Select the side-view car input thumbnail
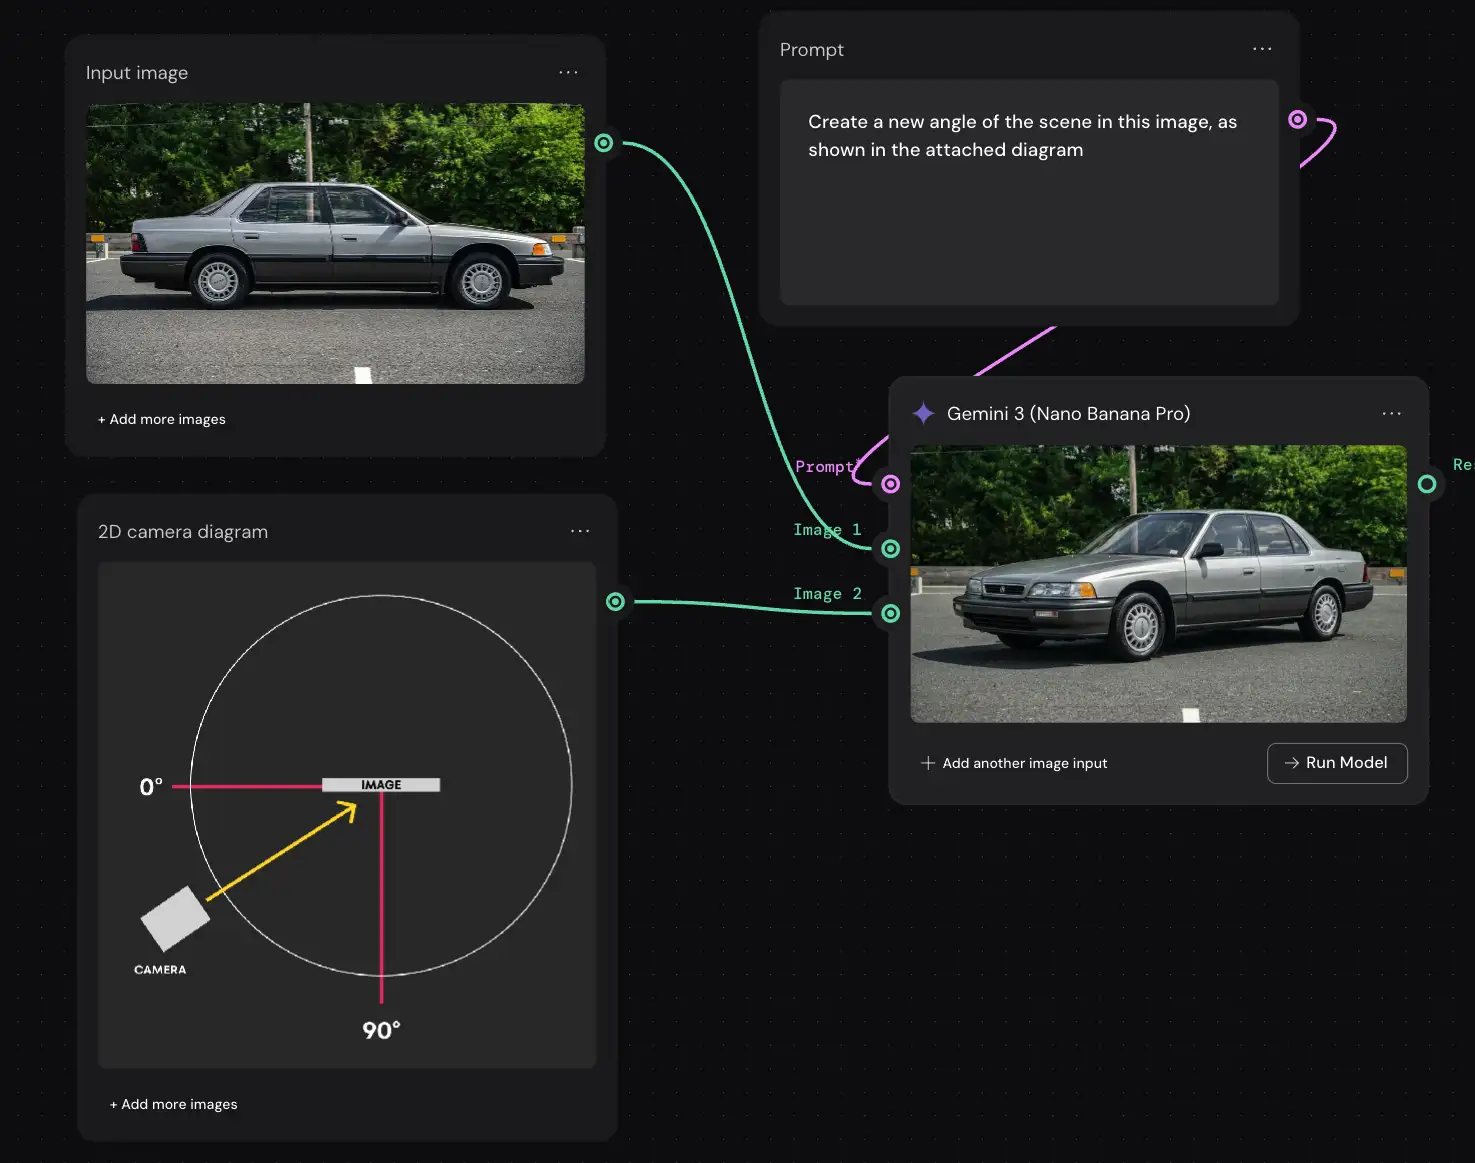1475x1163 pixels. (x=335, y=243)
